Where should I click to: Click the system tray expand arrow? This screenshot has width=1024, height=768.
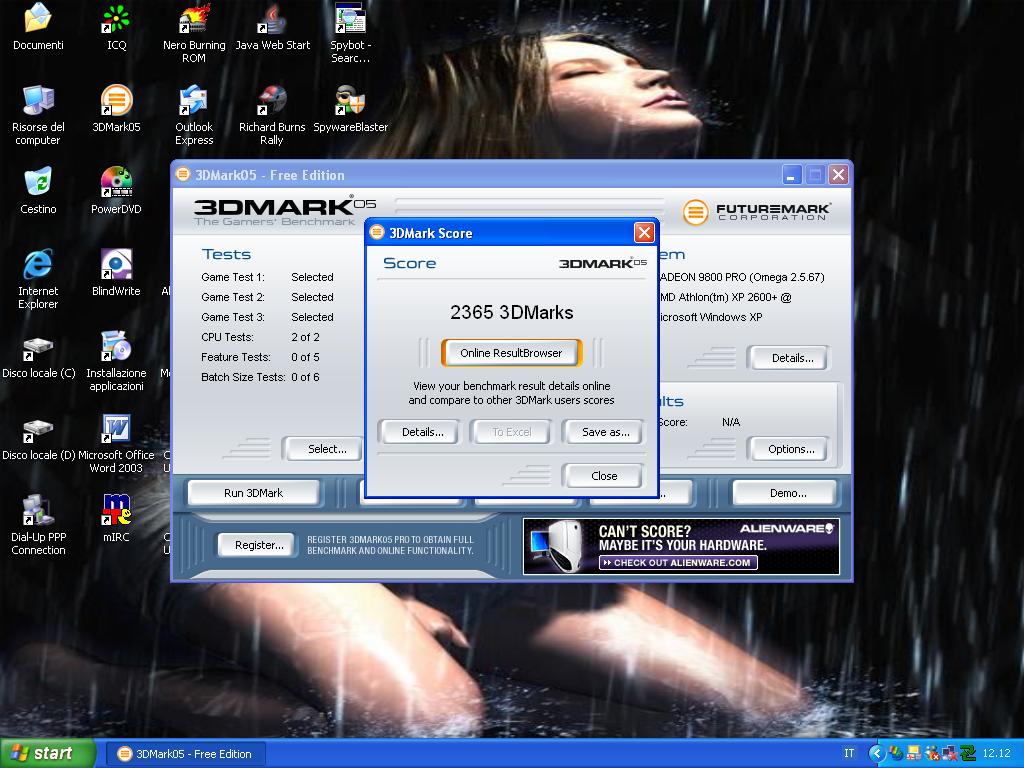(876, 754)
